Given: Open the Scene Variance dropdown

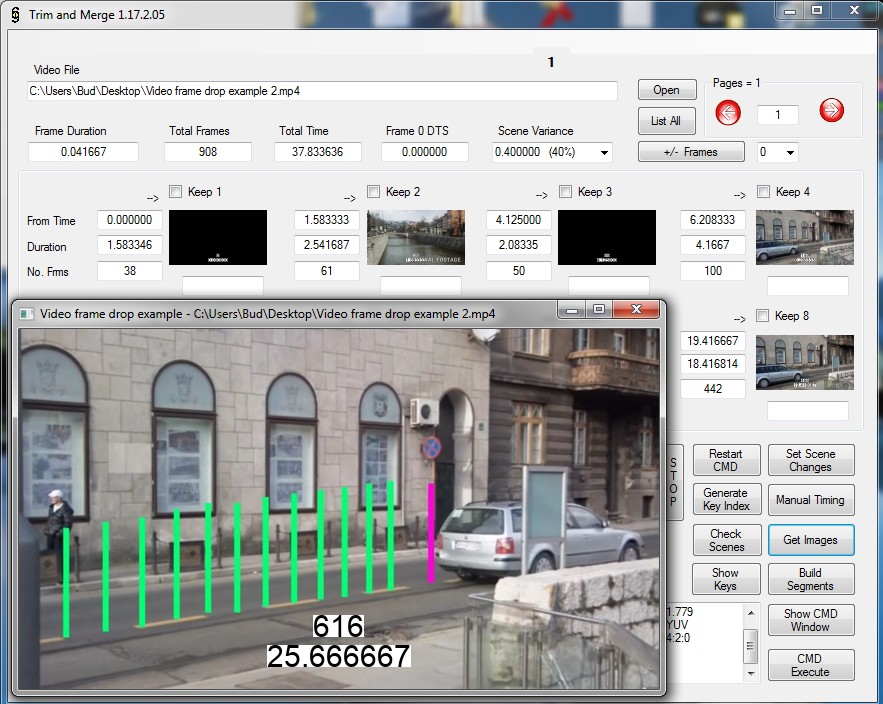Looking at the screenshot, I should click(604, 153).
